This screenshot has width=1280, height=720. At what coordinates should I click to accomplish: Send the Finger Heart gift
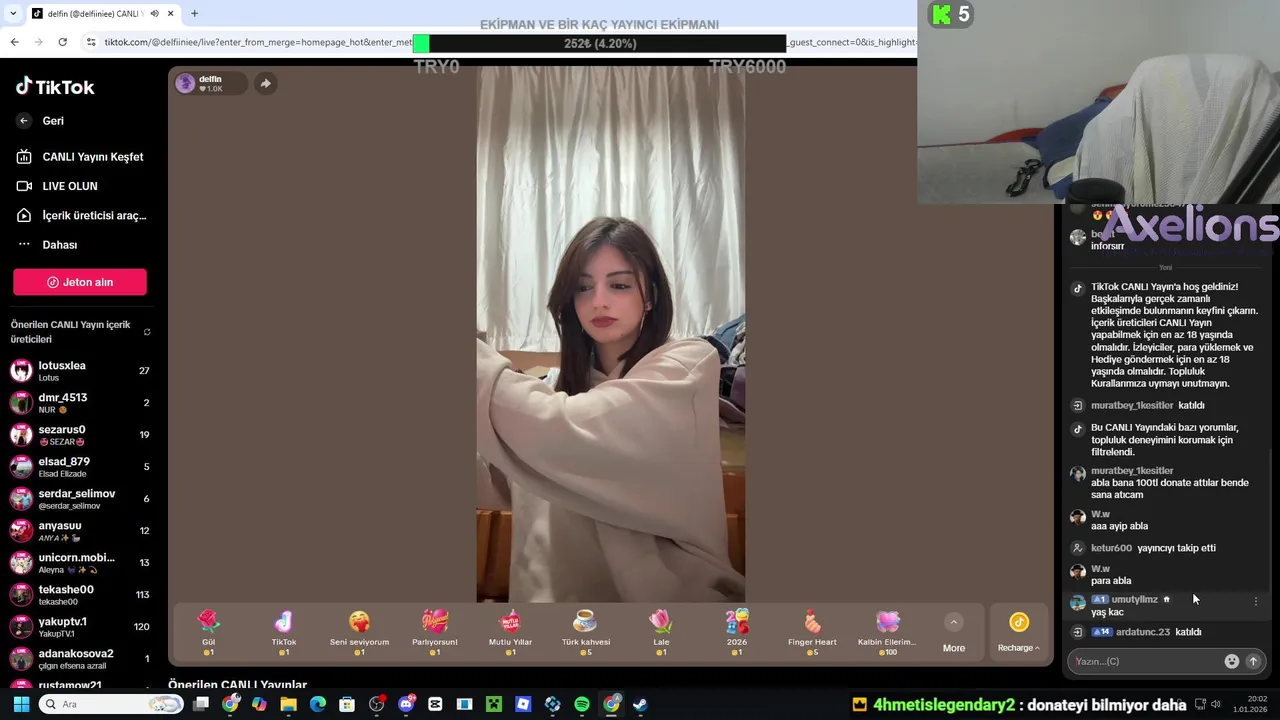click(812, 633)
